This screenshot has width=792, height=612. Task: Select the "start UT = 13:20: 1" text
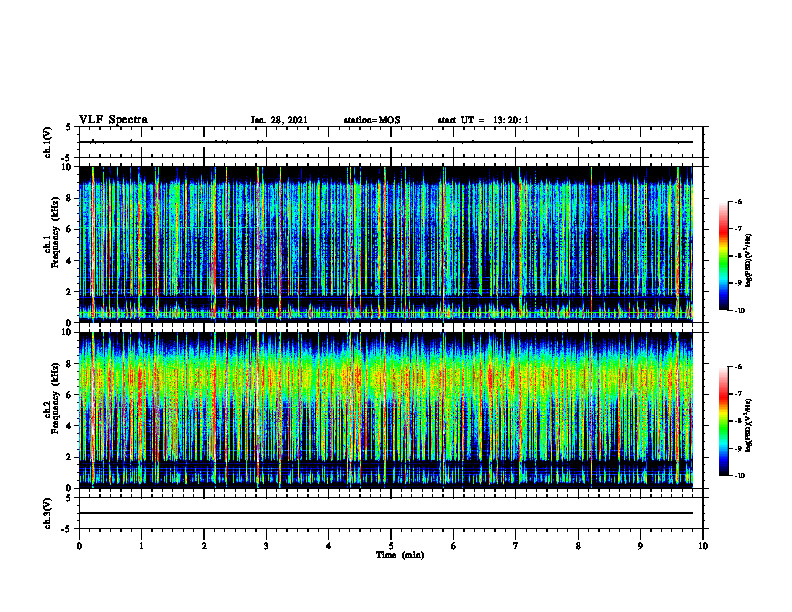483,120
